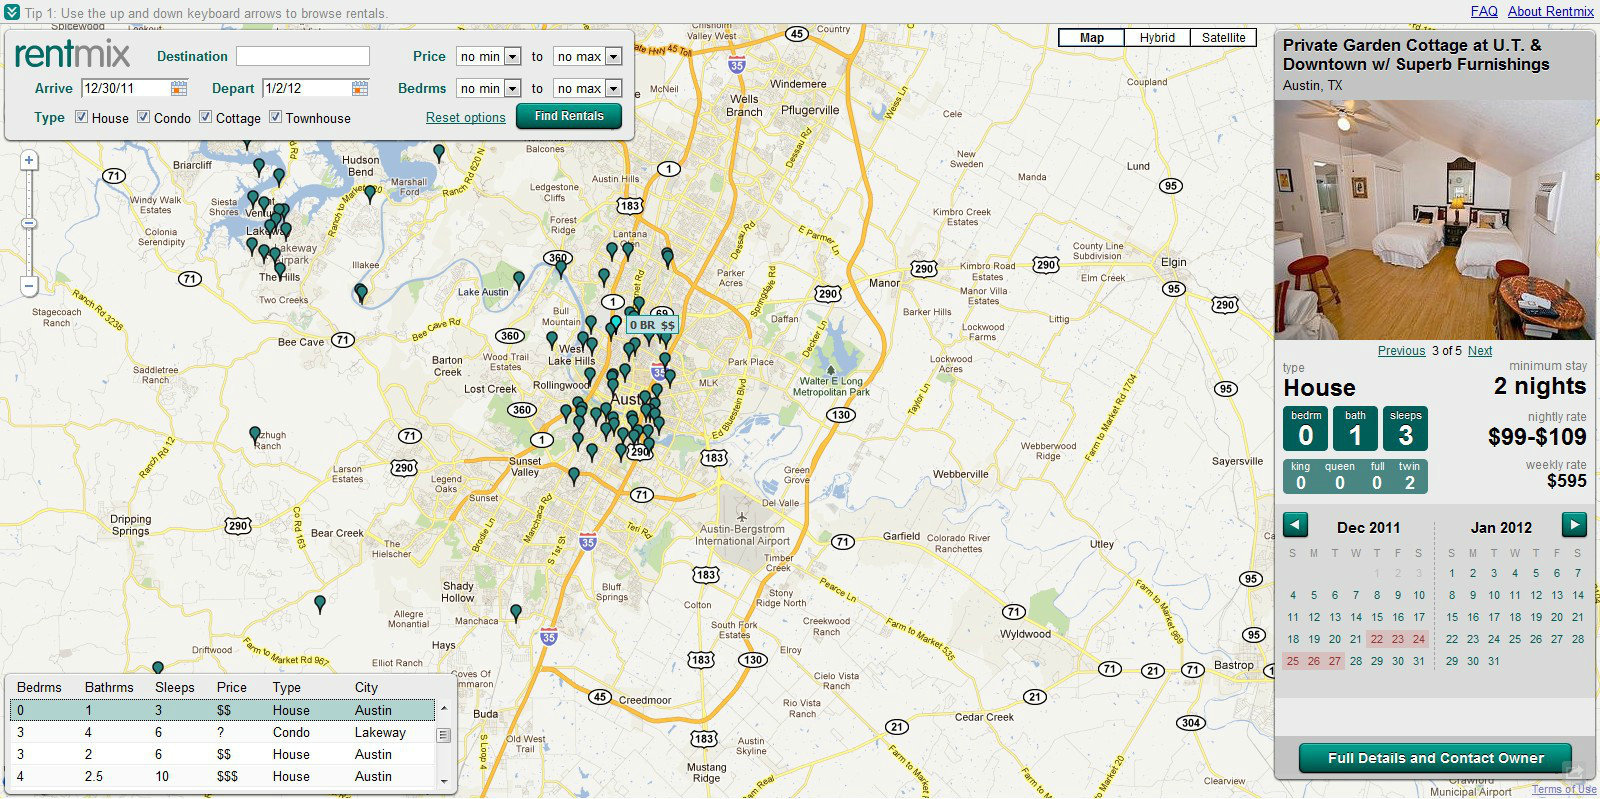Open the Arrive date calendar picker

[x=178, y=88]
